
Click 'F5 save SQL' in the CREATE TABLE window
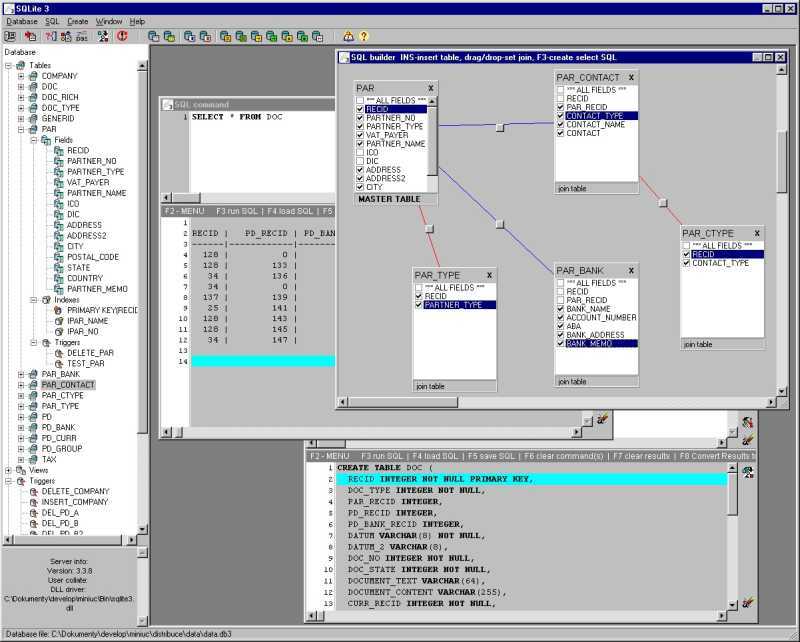[491, 456]
